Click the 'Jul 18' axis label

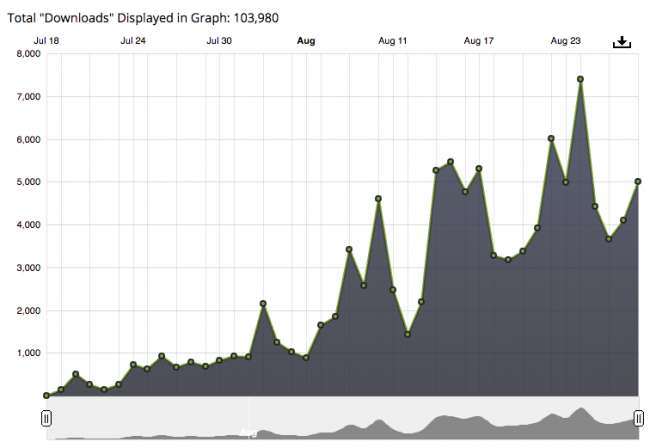click(x=46, y=41)
